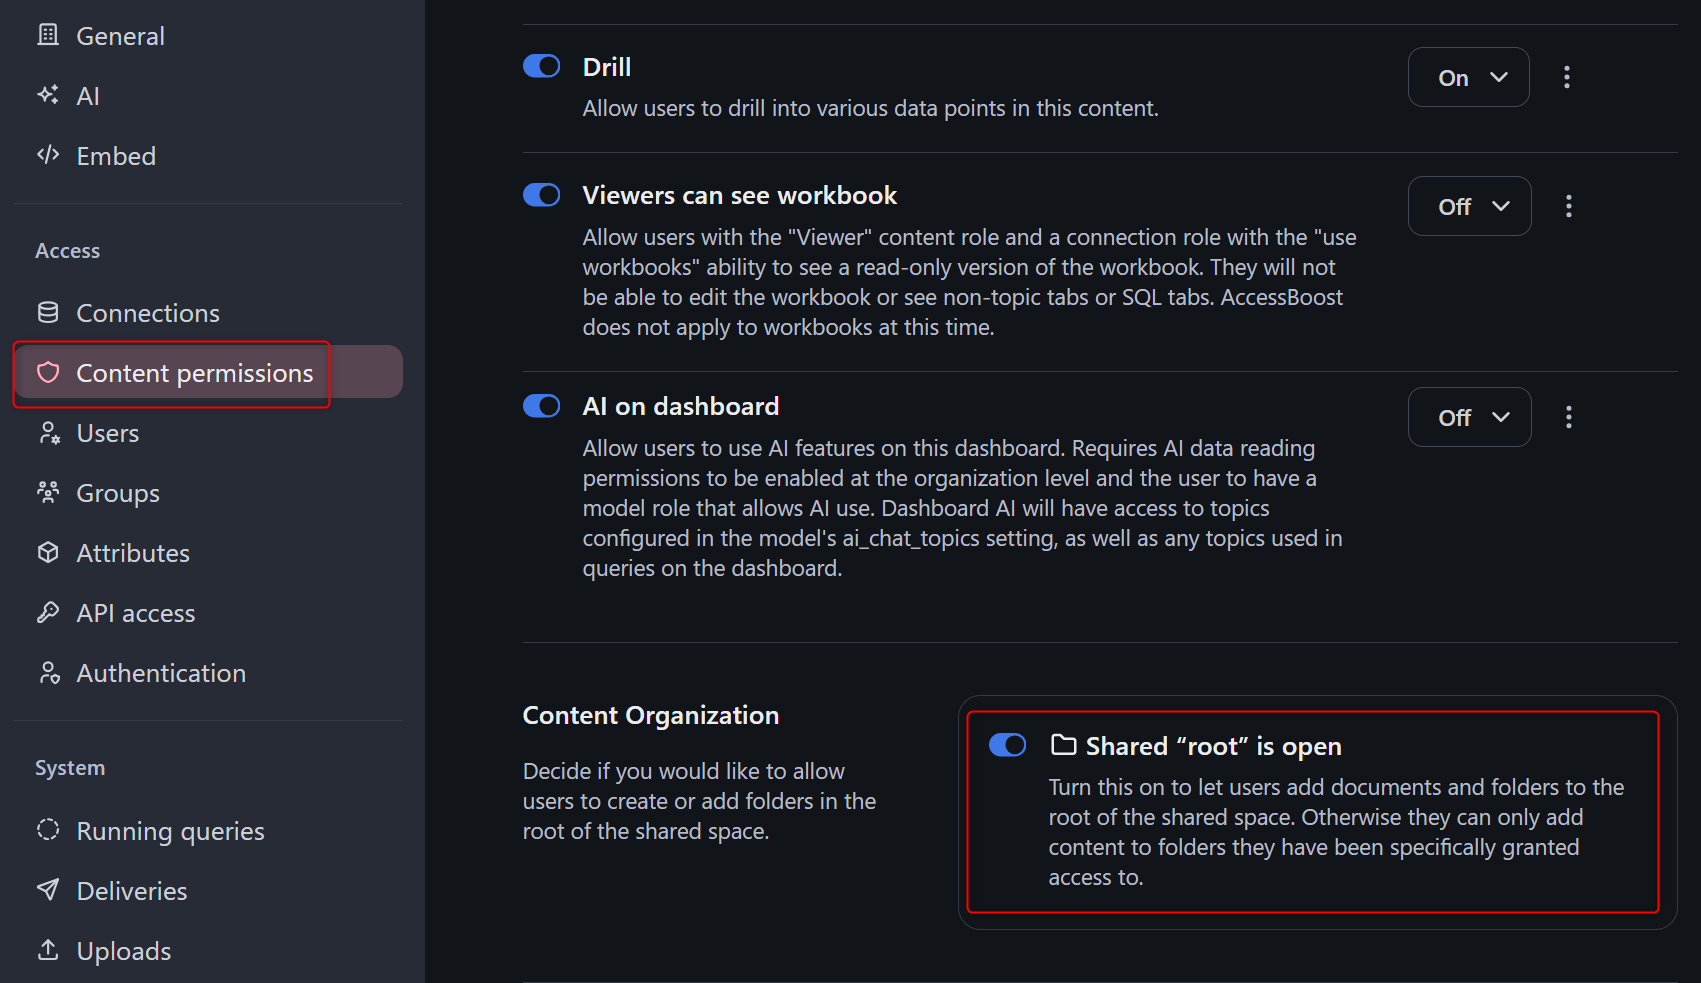
Task: Open the Drill On dropdown
Action: (1468, 78)
